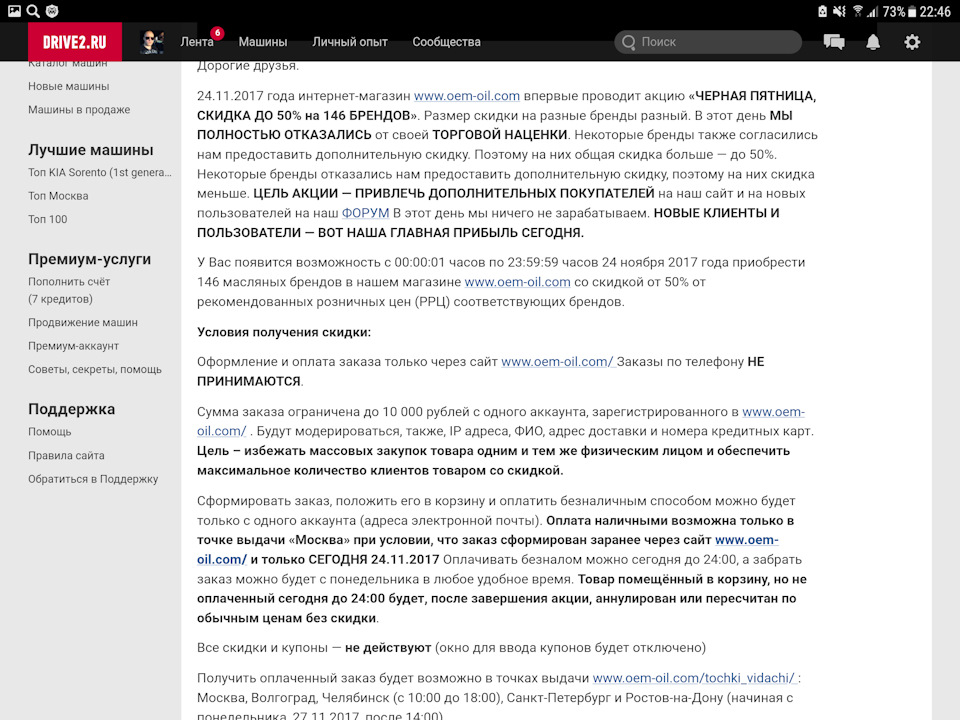960x720 pixels.
Task: Open the Лента tab
Action: 197,42
